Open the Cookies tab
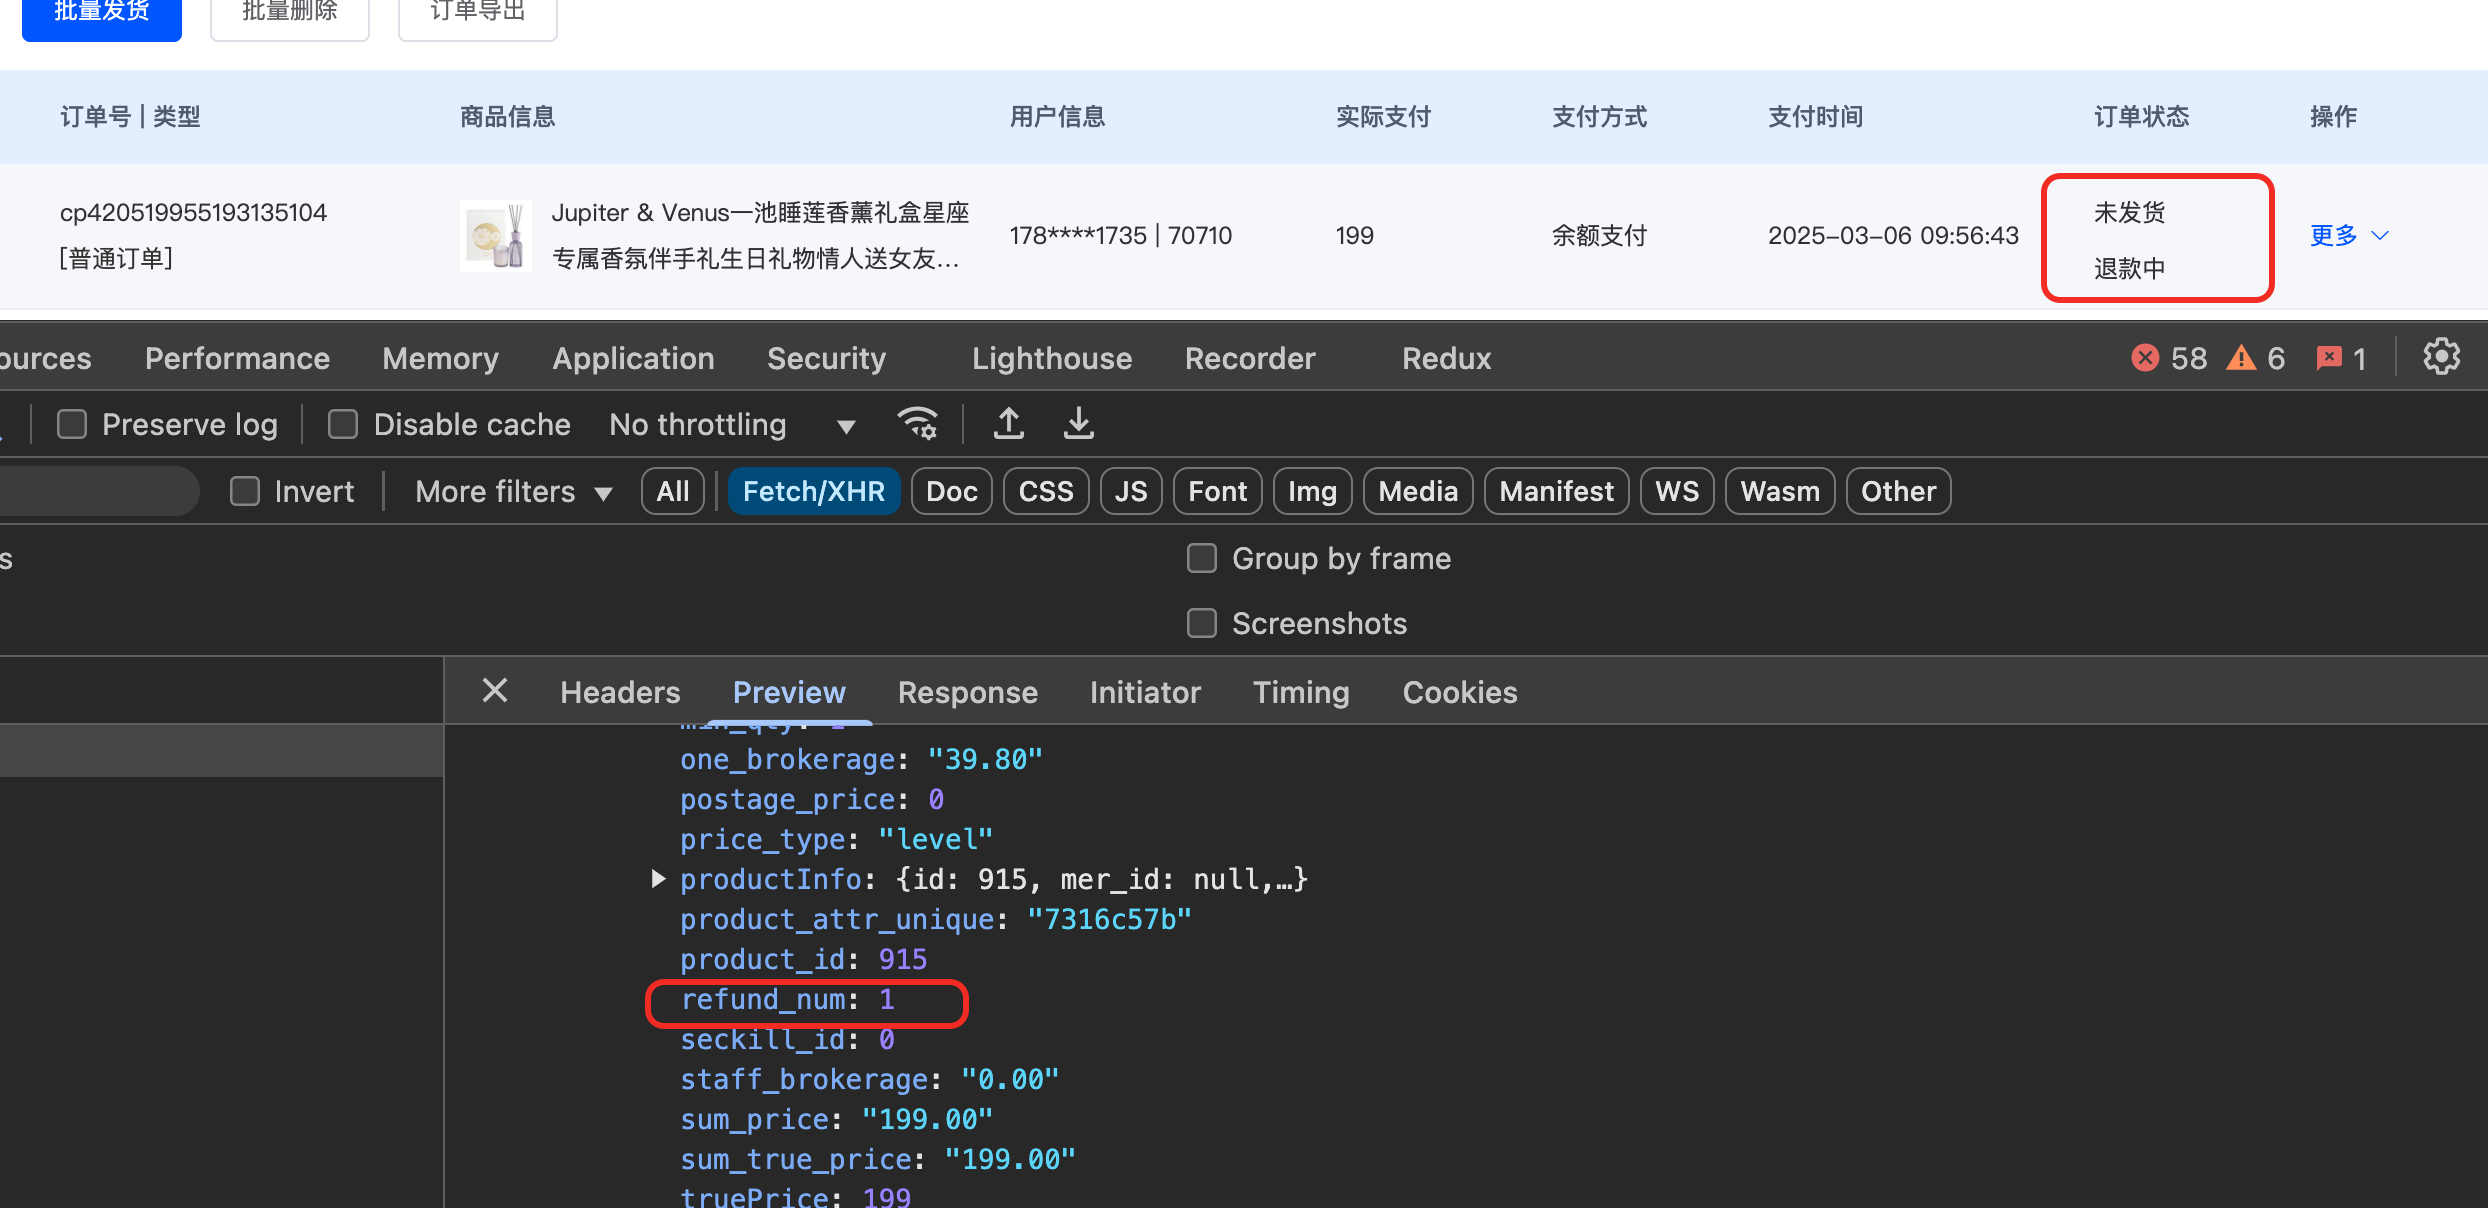 point(1459,692)
